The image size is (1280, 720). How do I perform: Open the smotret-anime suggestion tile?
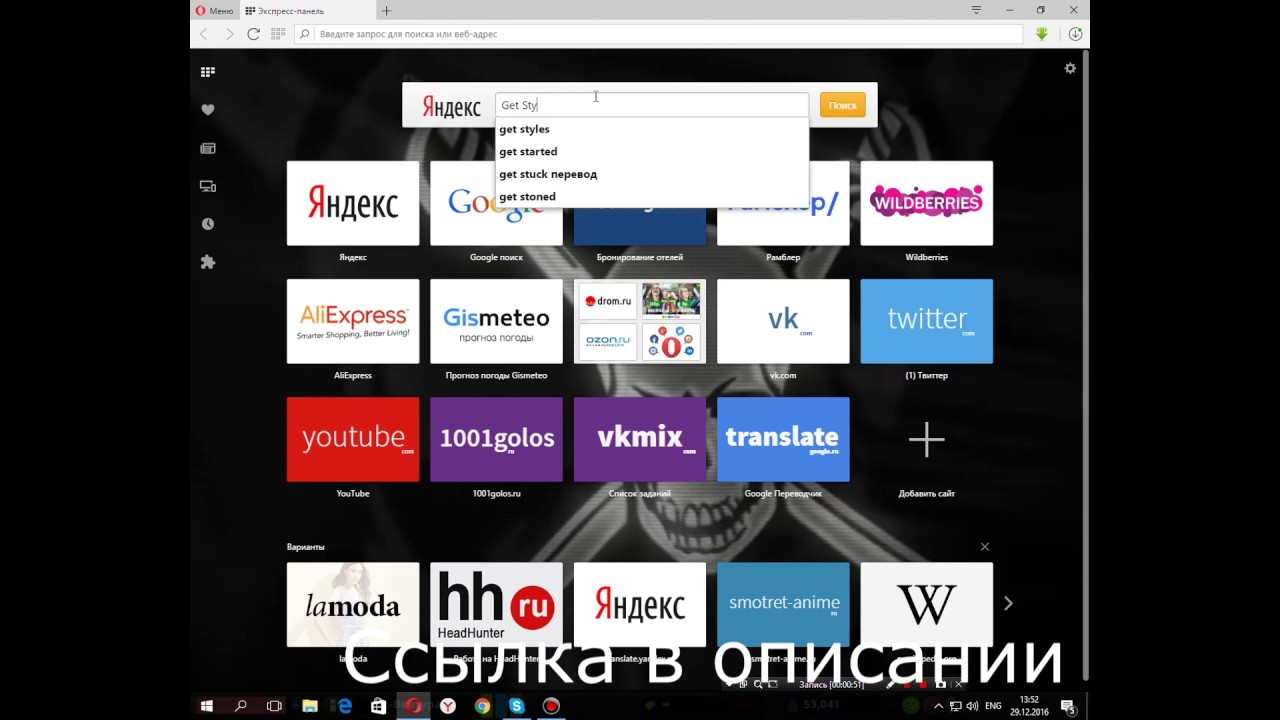(783, 604)
